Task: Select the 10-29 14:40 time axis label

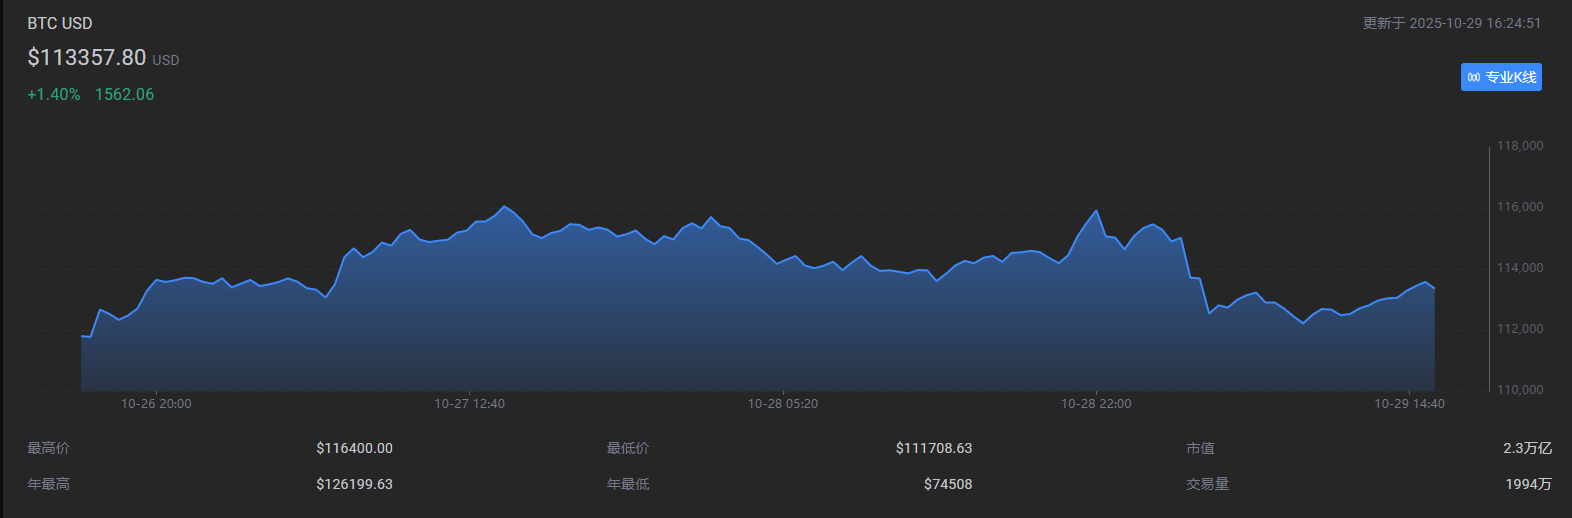Action: [x=1409, y=404]
